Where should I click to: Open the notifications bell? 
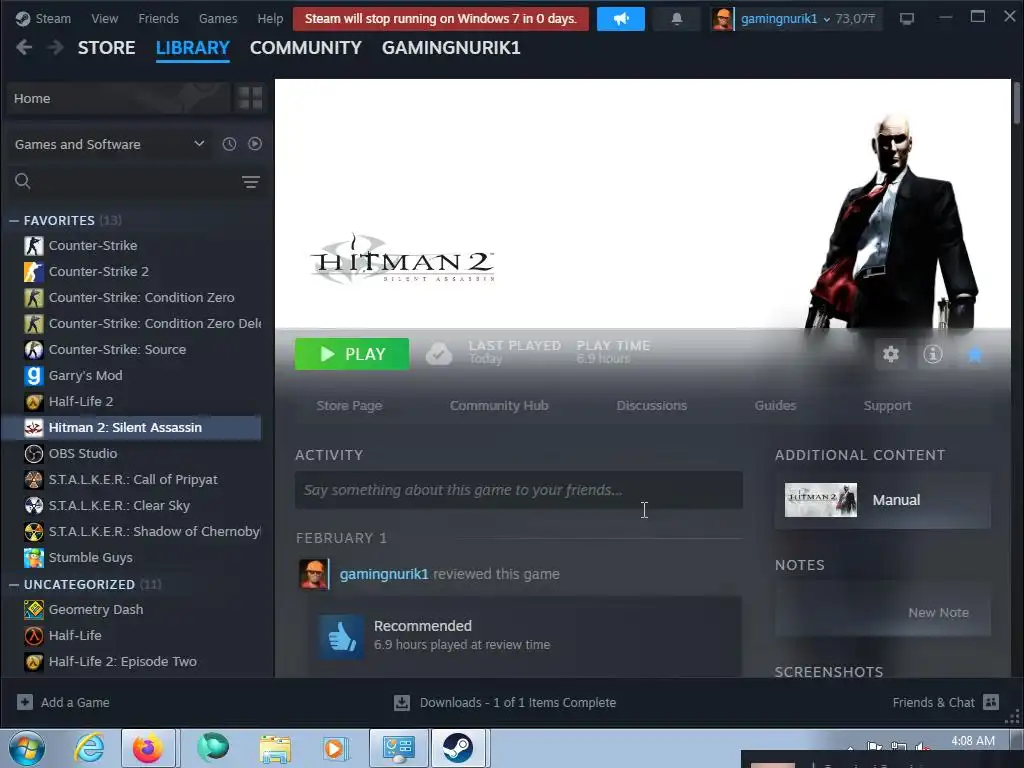[677, 19]
